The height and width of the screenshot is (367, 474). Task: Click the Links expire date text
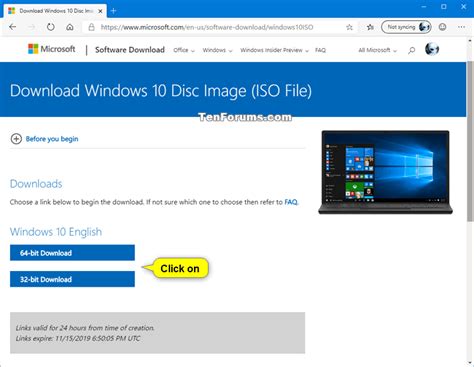click(78, 338)
